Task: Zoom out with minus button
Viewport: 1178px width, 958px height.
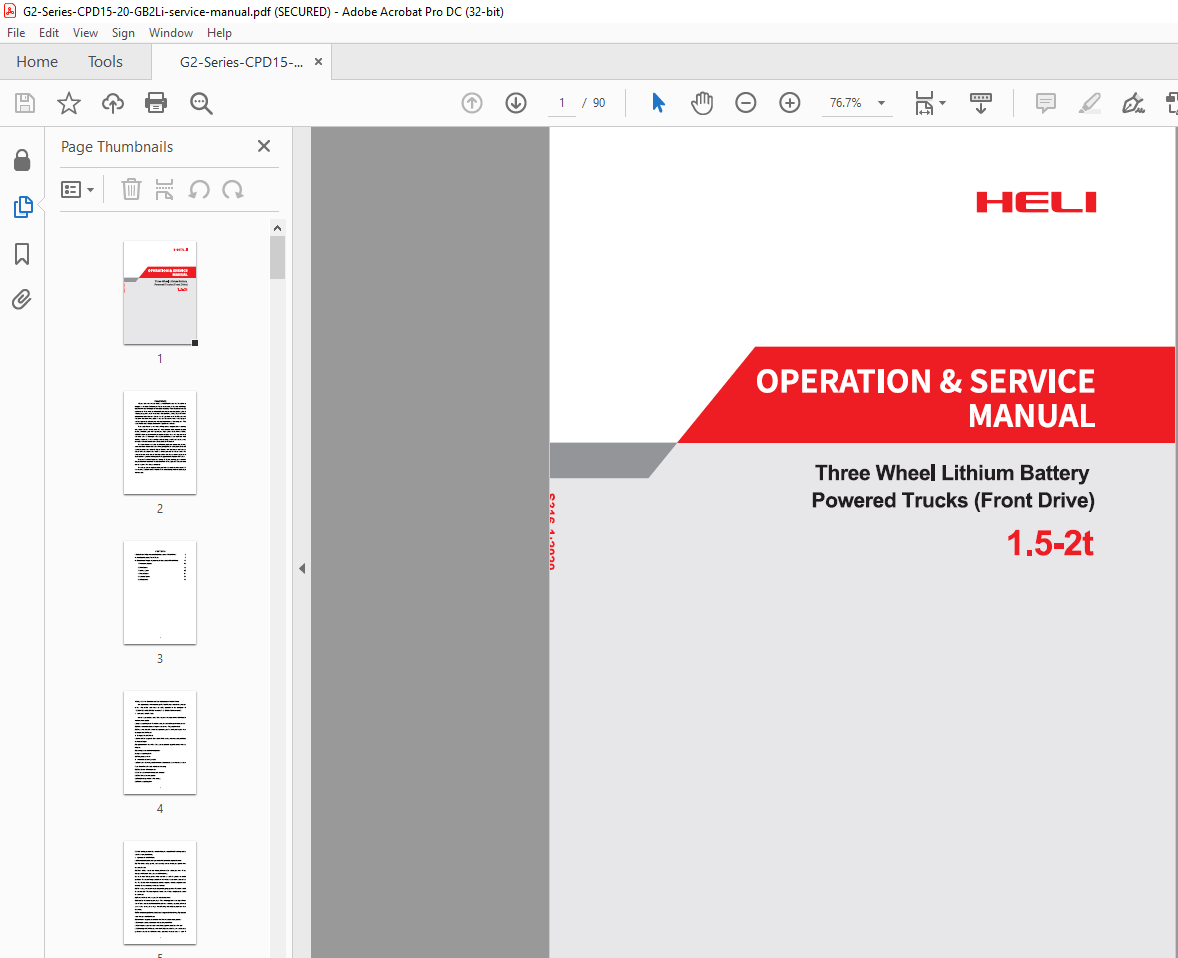Action: [x=745, y=103]
